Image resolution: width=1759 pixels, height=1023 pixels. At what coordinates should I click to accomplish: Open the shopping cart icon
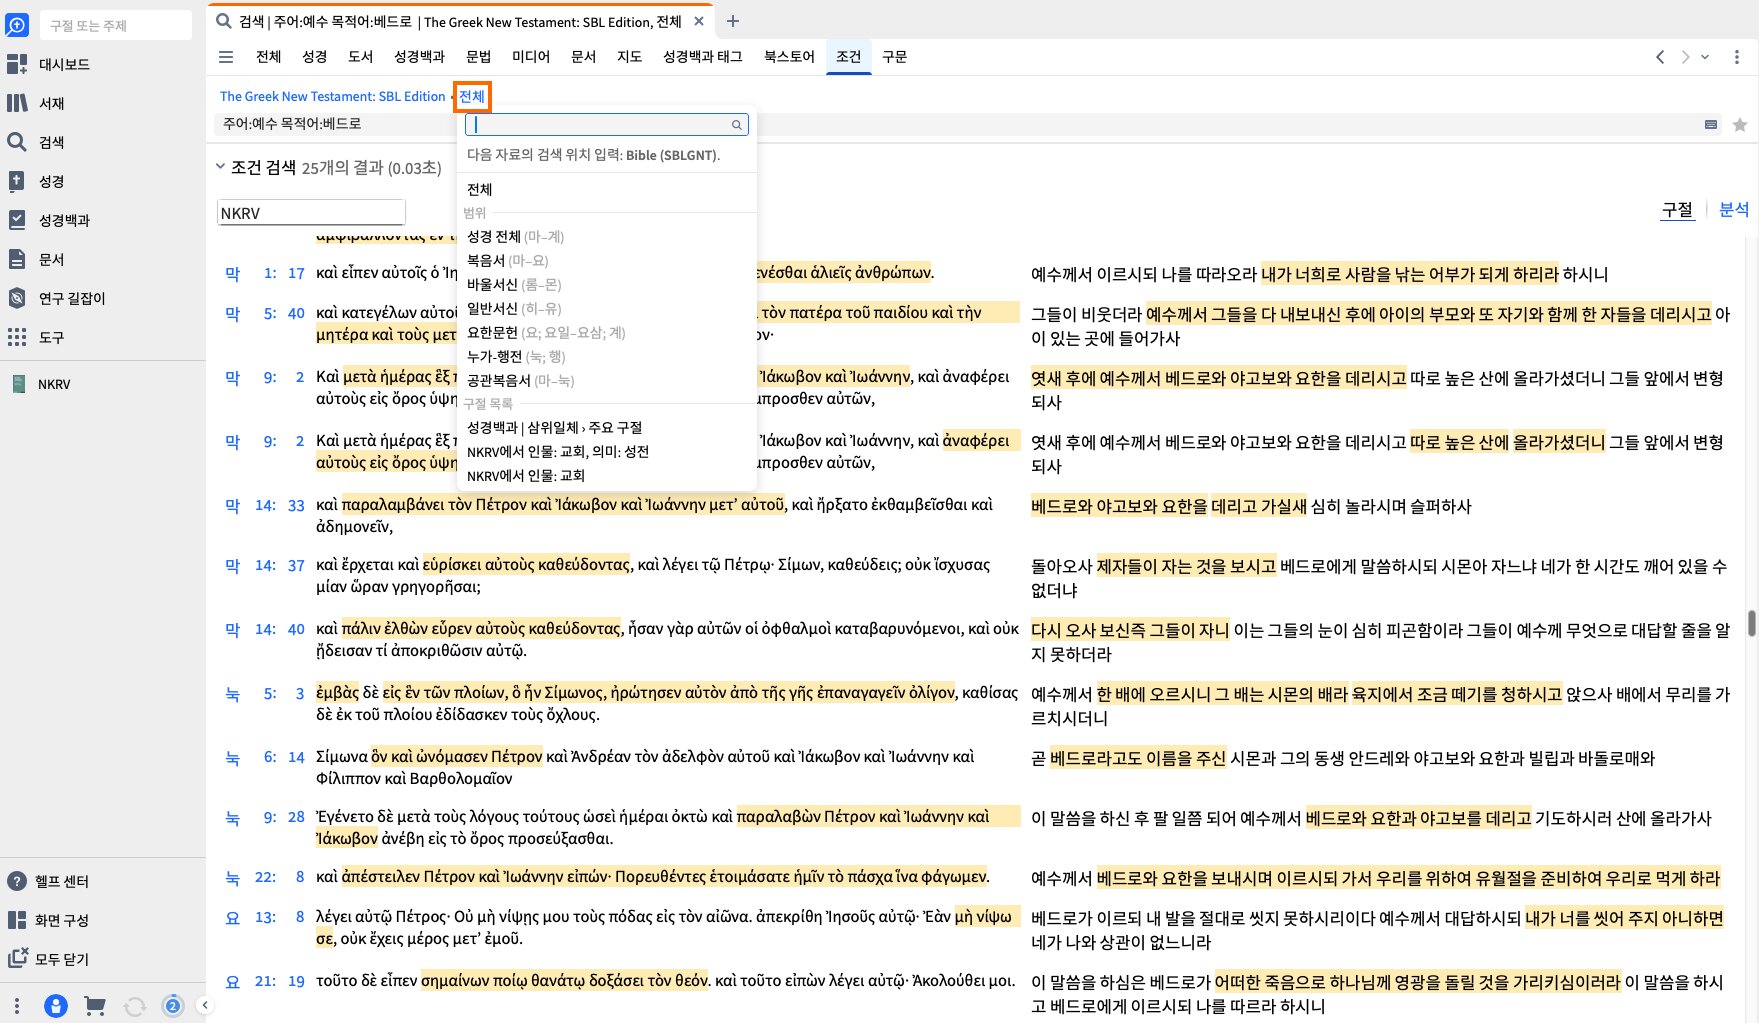click(95, 1006)
